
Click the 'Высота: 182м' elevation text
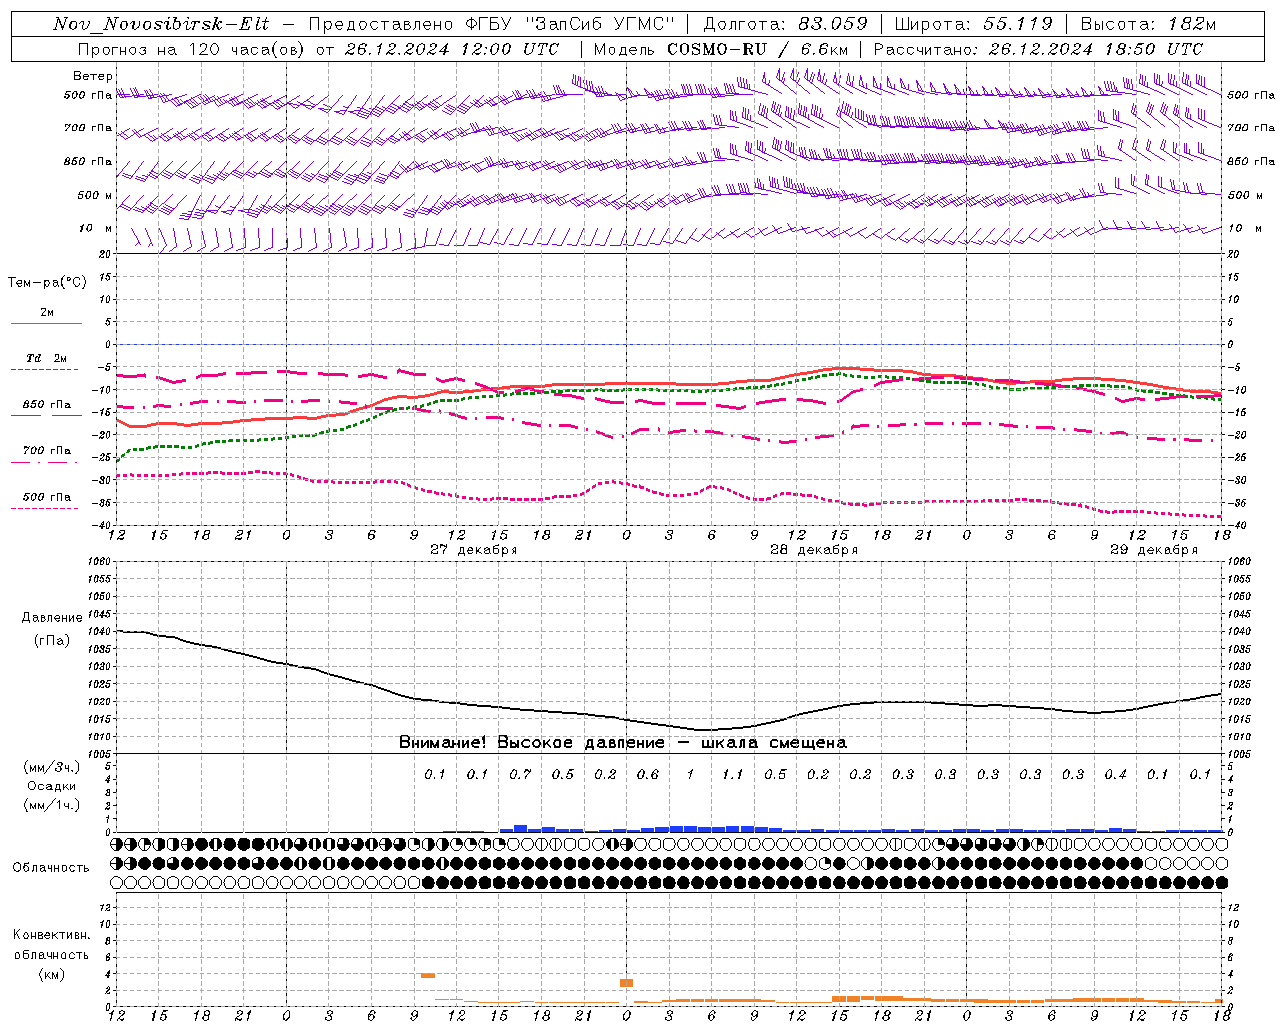coord(1148,24)
